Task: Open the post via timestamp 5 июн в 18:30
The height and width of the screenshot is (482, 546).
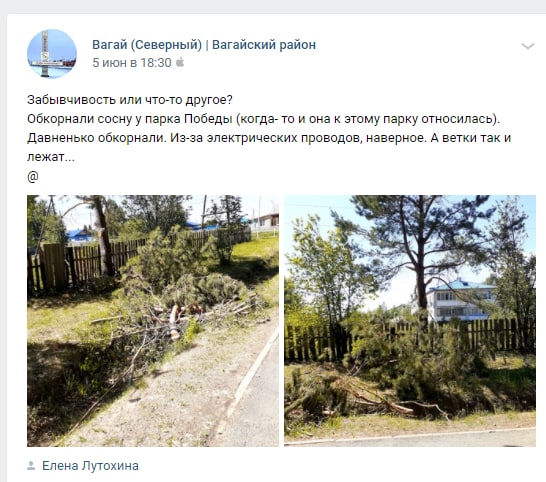Action: point(132,63)
